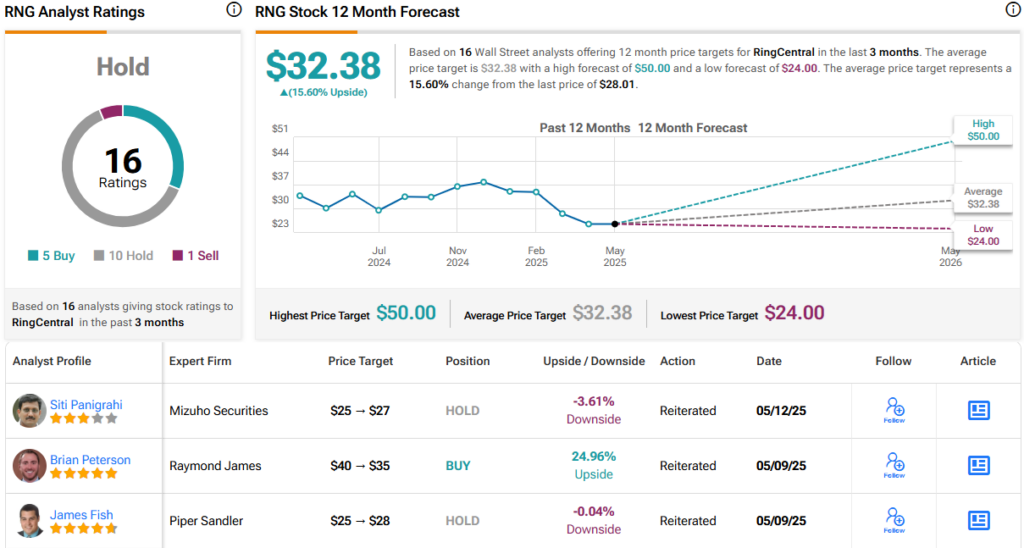Click the 5 Buy legend entry
Image resolution: width=1024 pixels, height=548 pixels.
tap(51, 255)
